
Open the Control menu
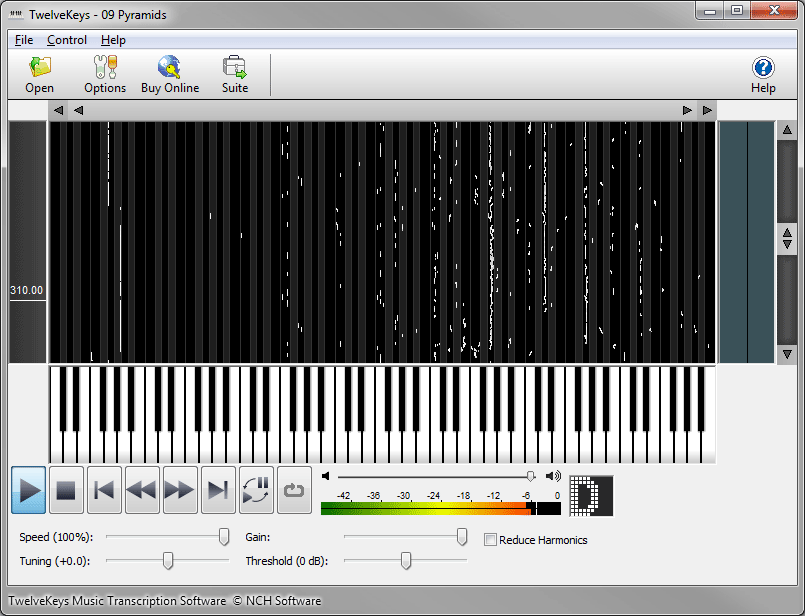pos(67,40)
